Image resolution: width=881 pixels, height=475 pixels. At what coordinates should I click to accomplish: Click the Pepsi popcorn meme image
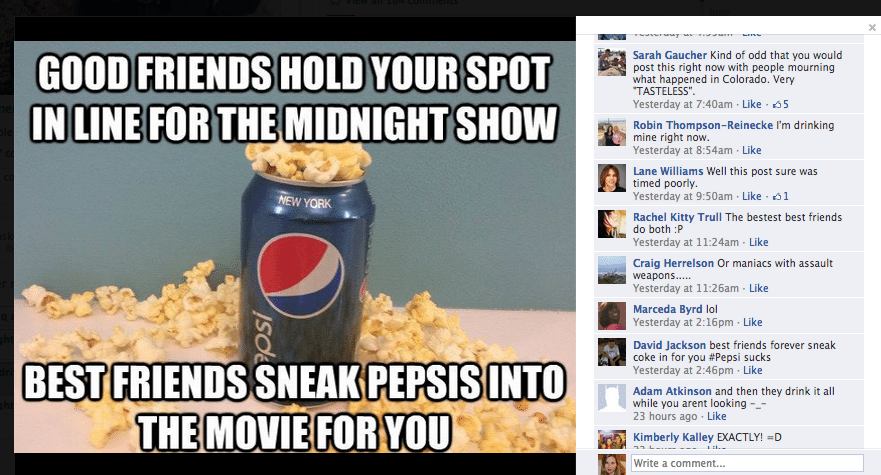[295, 247]
